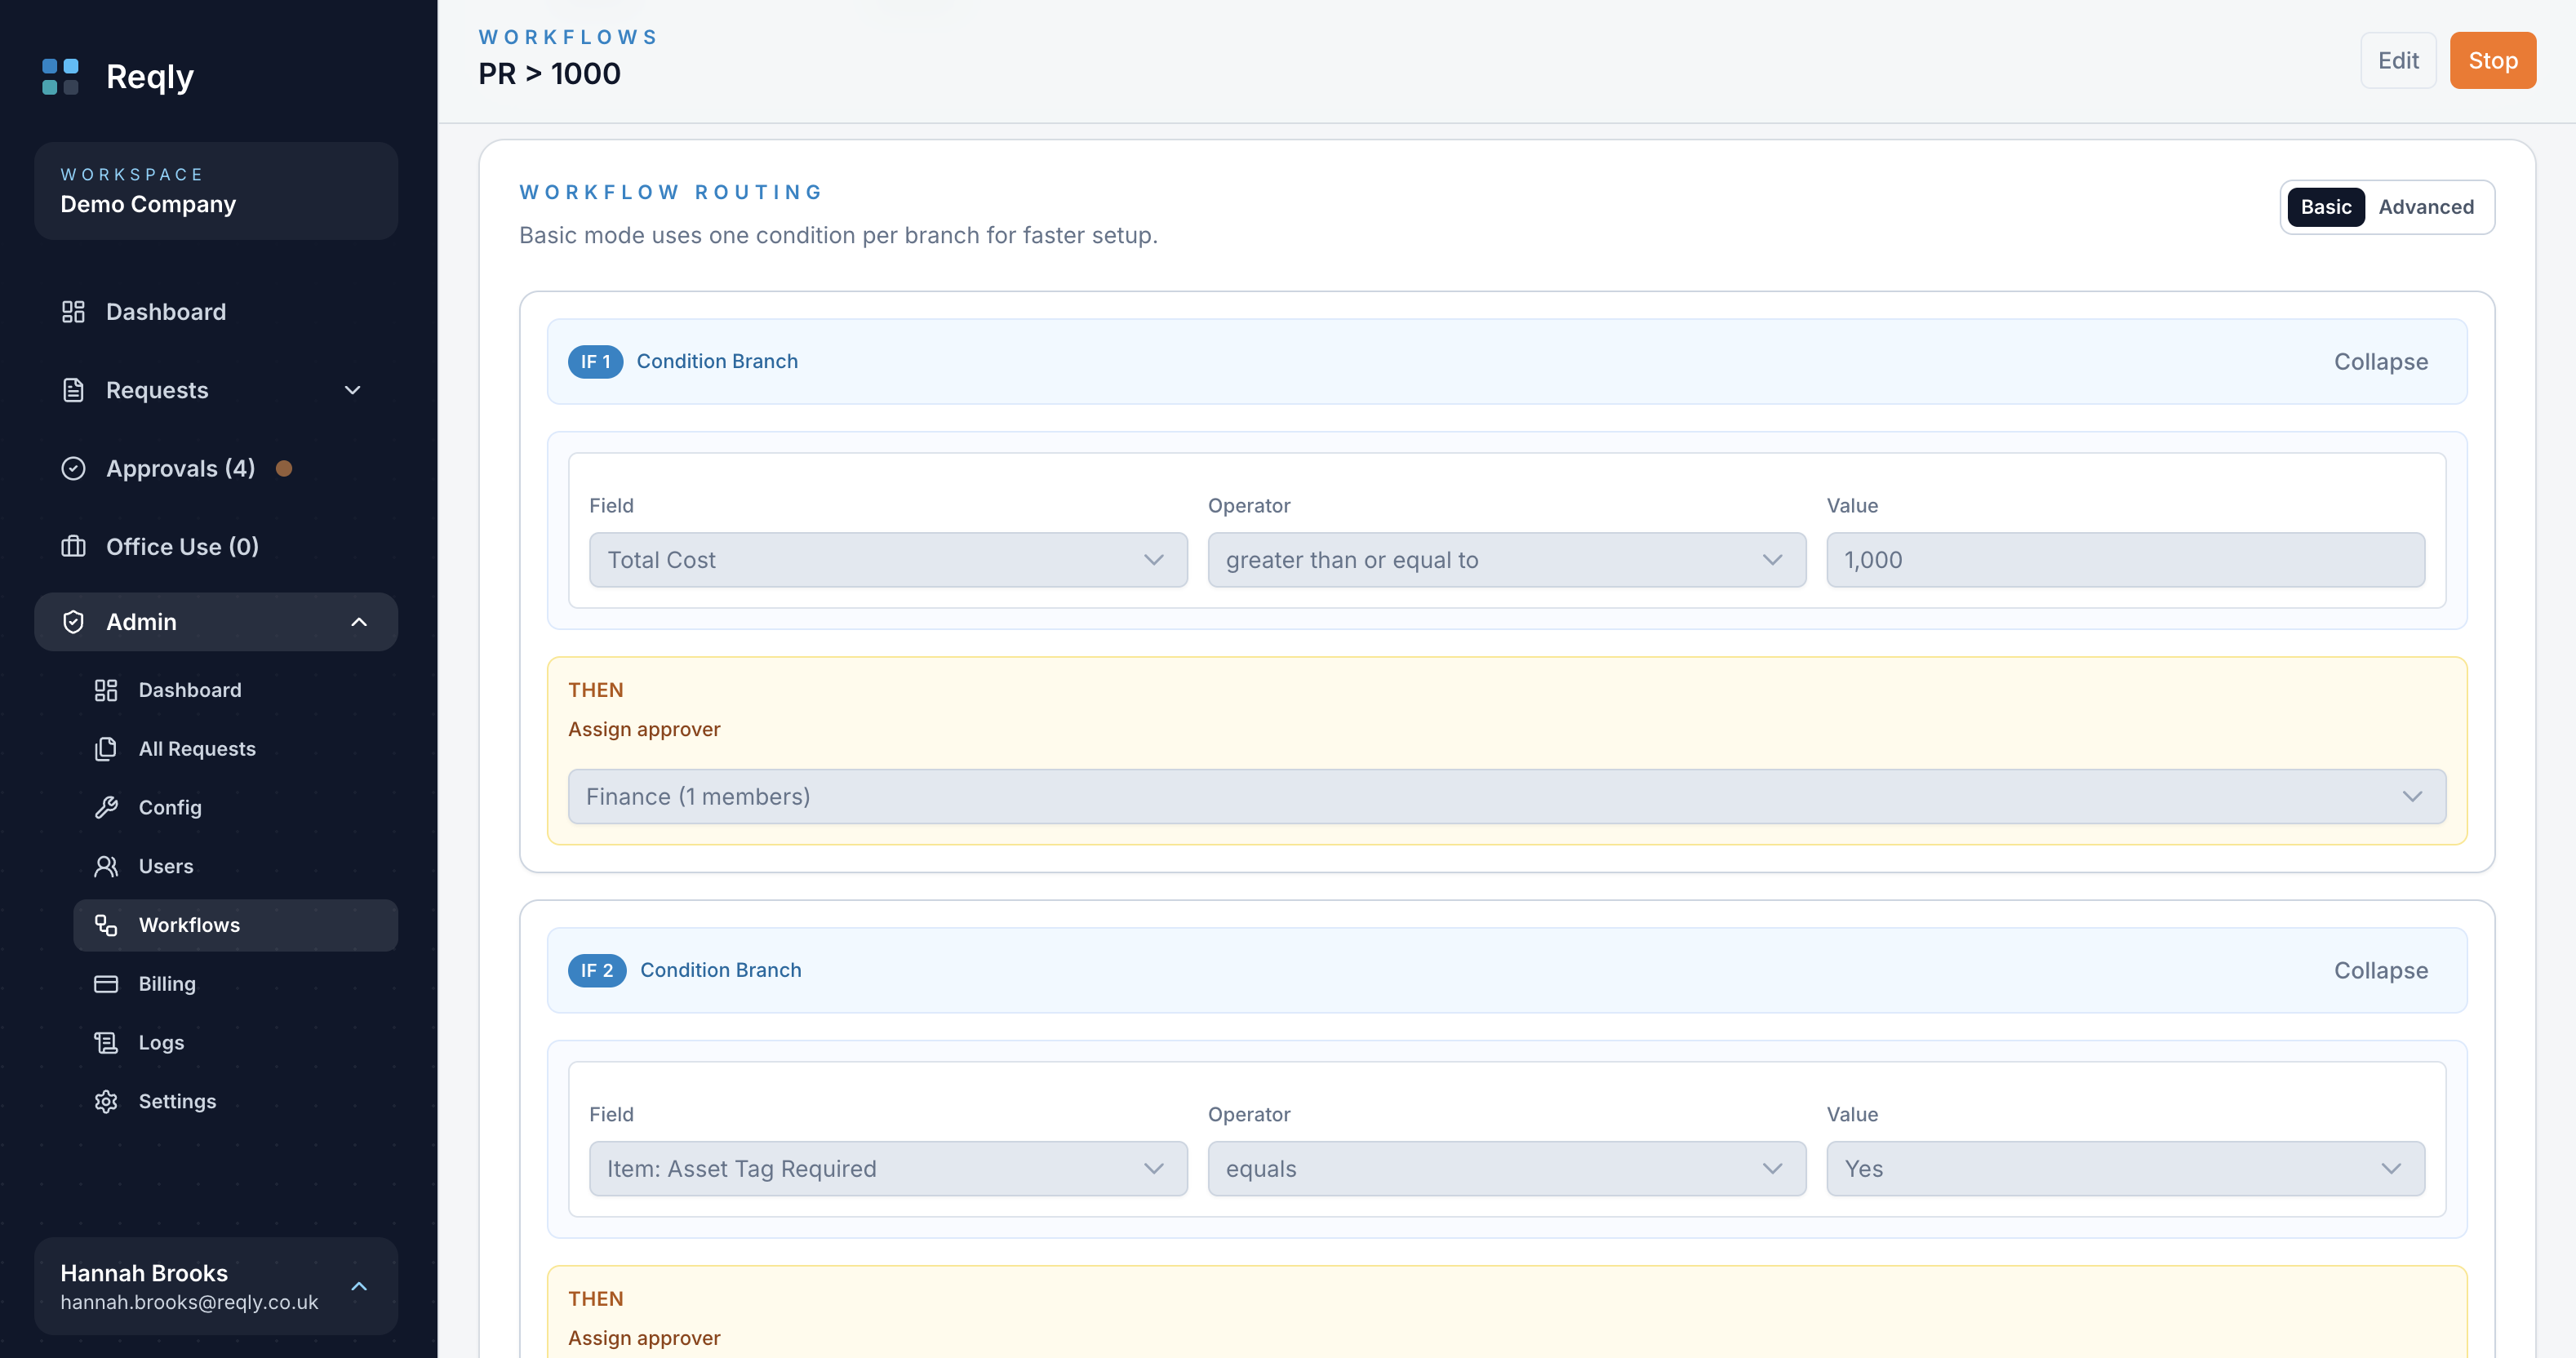Click the Workflows flow icon
The height and width of the screenshot is (1358, 2576).
tap(106, 925)
